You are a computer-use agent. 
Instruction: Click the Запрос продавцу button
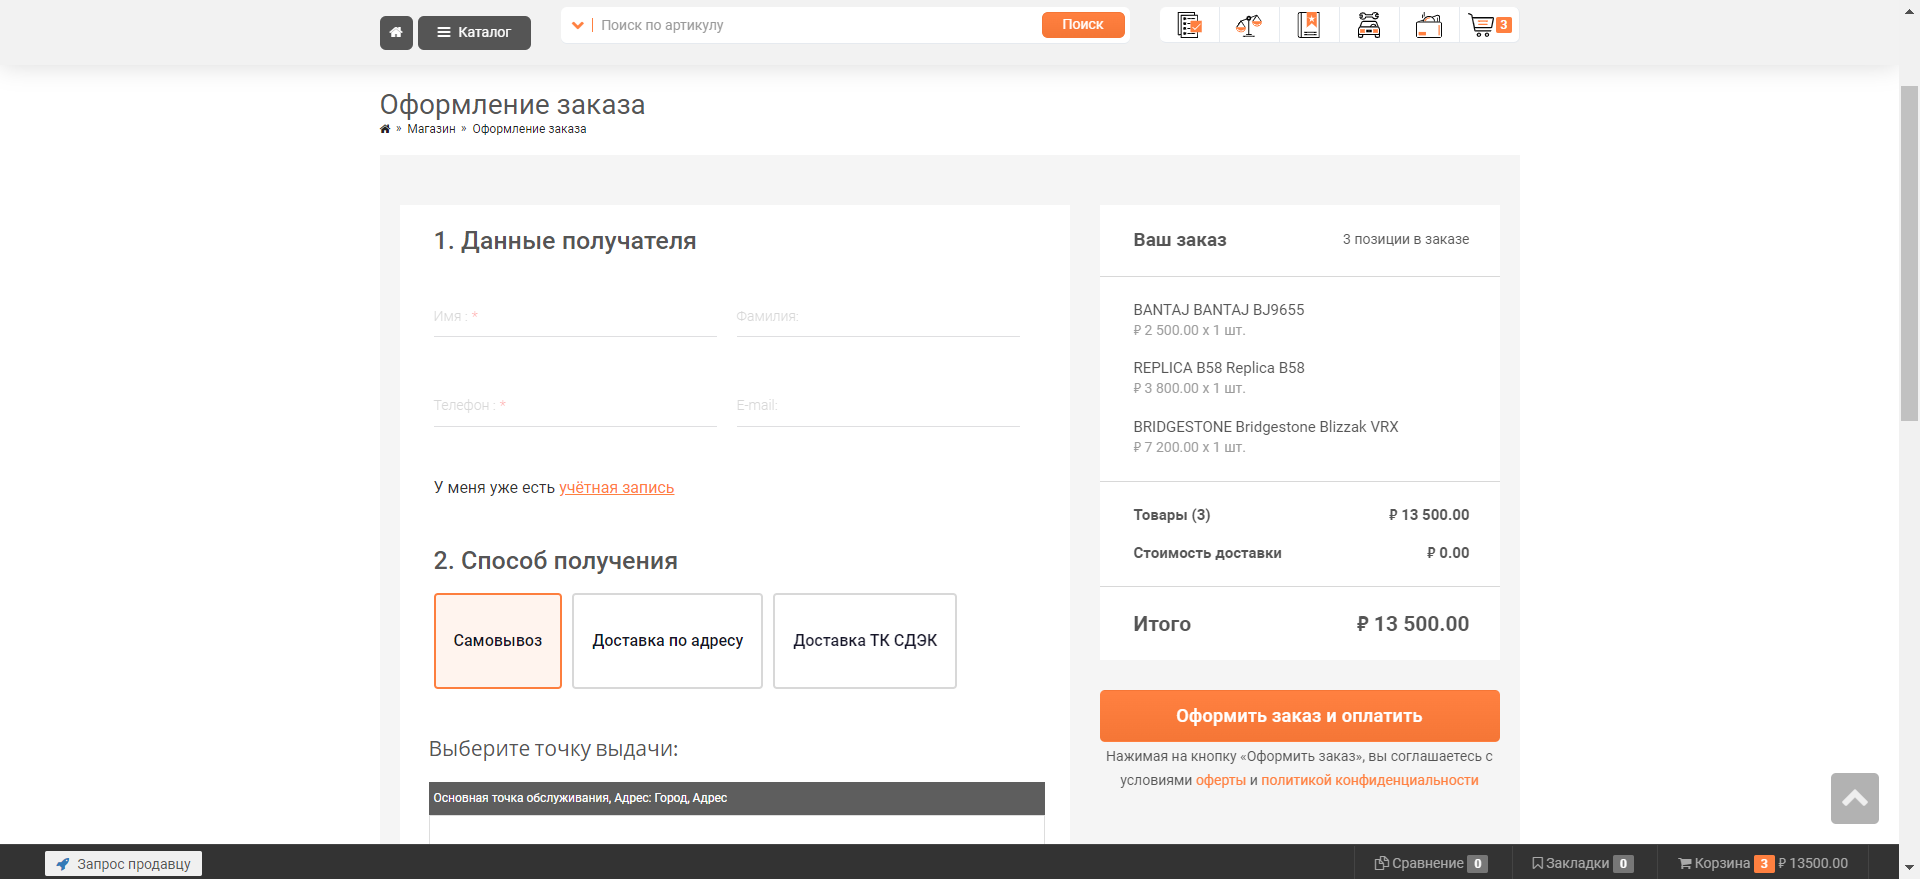click(x=123, y=864)
